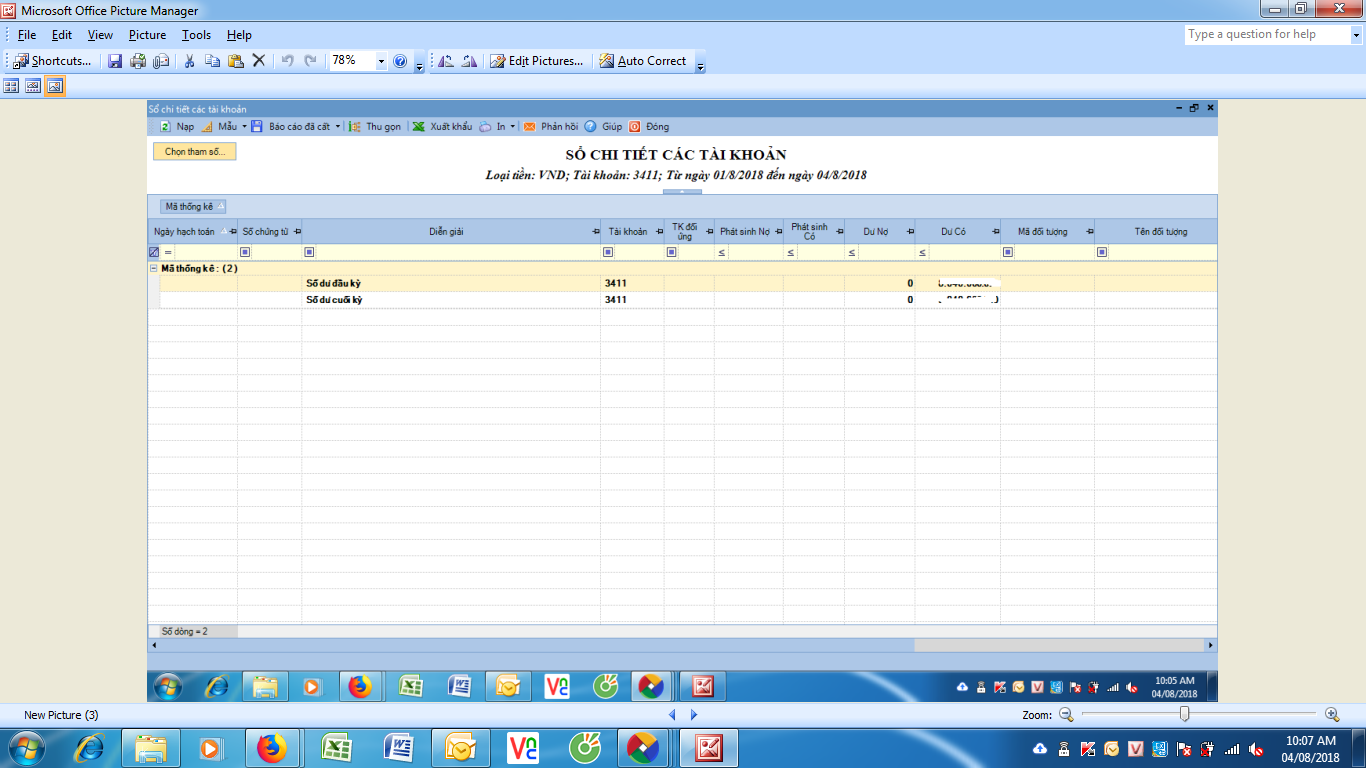Go to the next picture arrow
Screen dimensions: 1366x768
tap(693, 715)
